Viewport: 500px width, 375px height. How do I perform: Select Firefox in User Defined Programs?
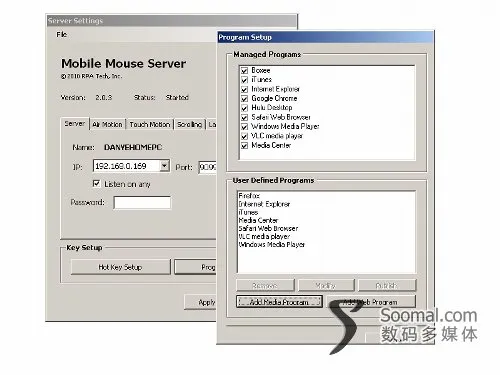(249, 196)
